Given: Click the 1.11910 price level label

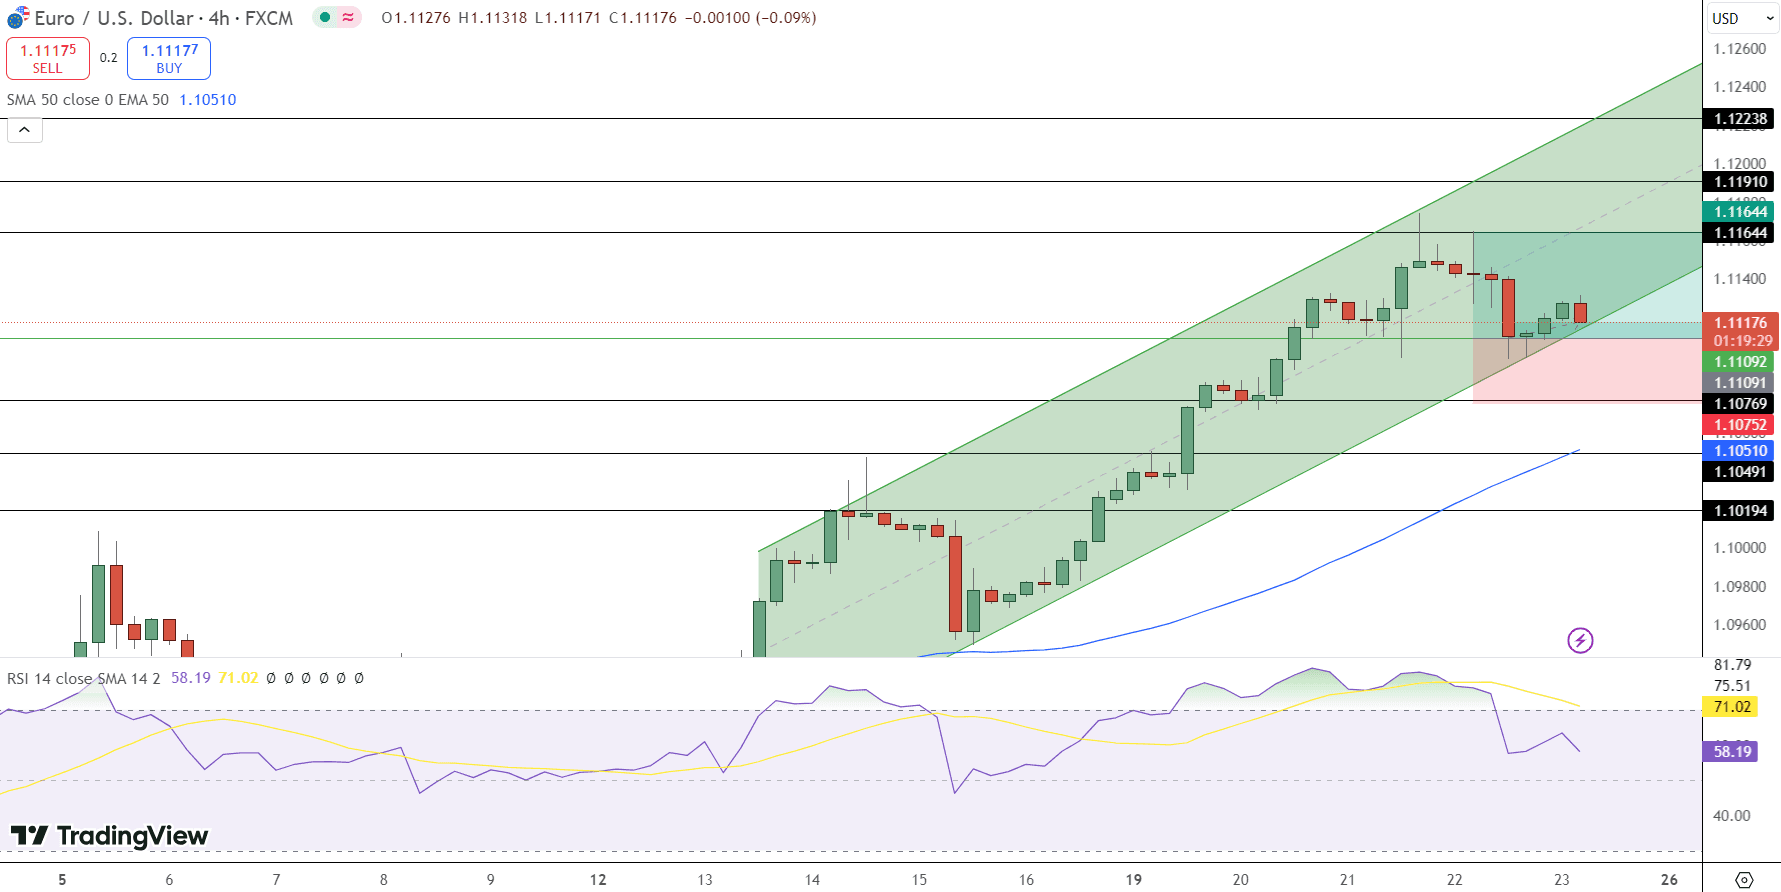Looking at the screenshot, I should (x=1739, y=182).
